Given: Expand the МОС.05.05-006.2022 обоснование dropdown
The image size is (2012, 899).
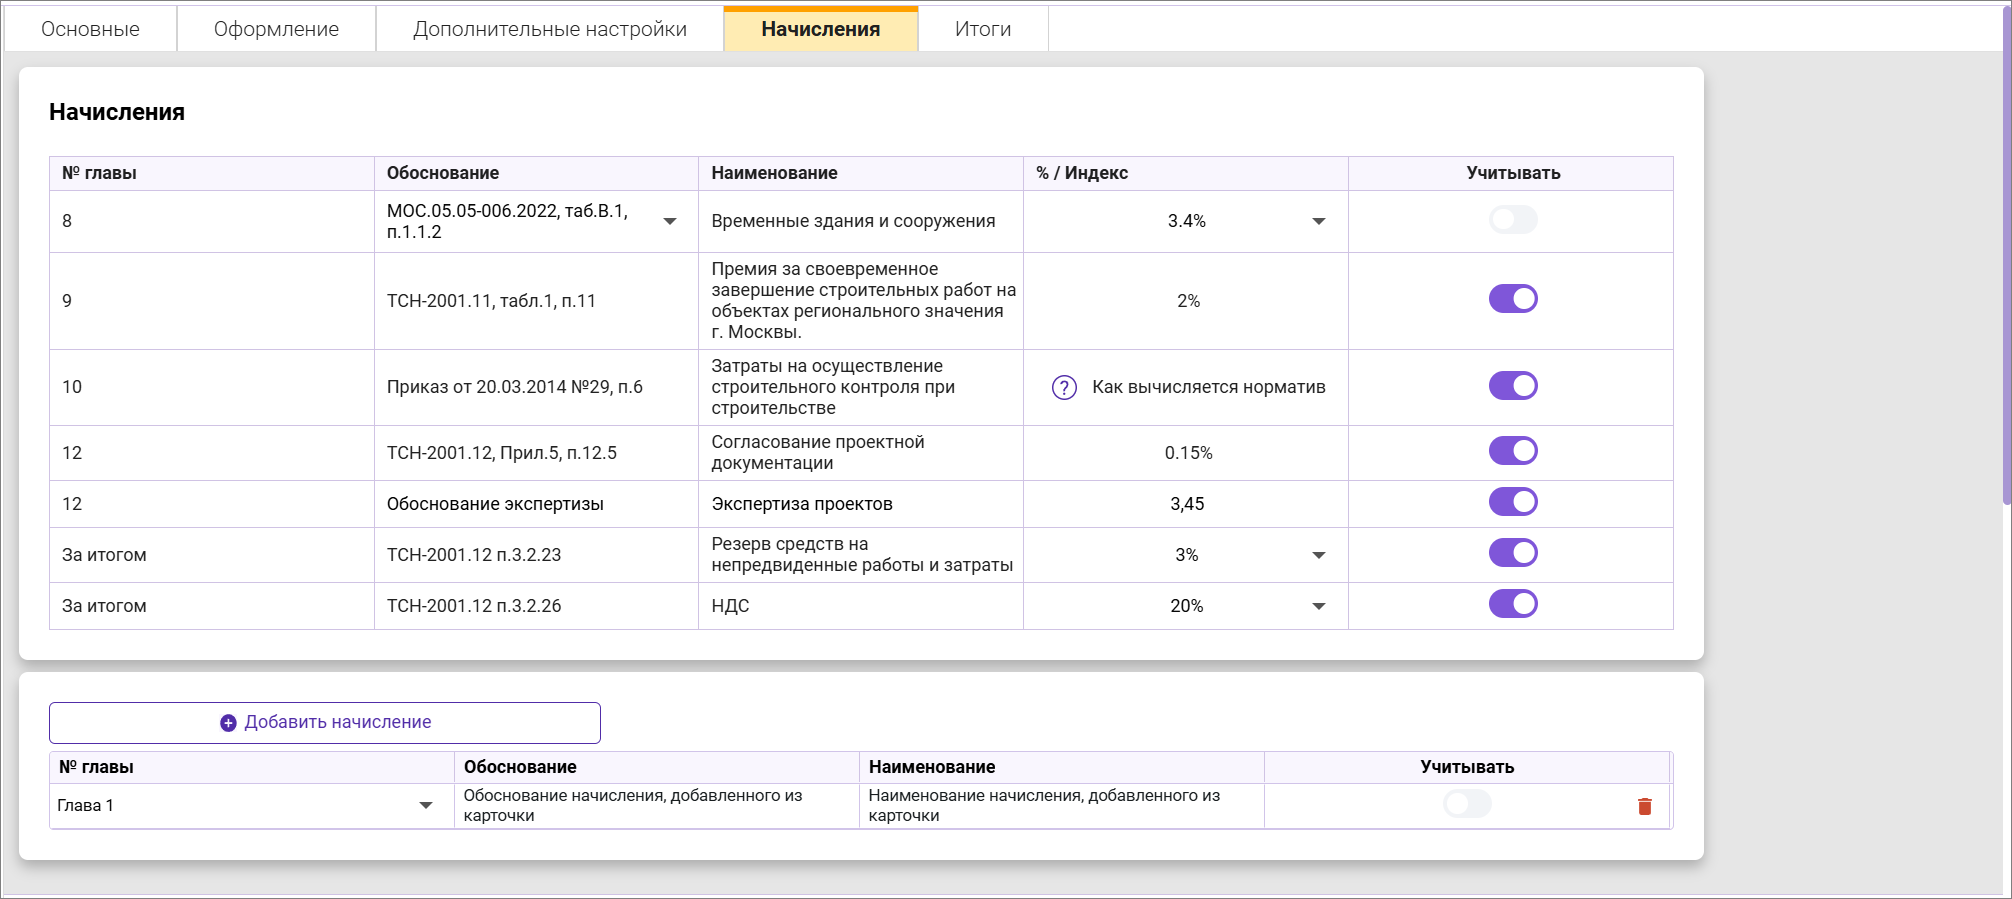Looking at the screenshot, I should (x=670, y=222).
